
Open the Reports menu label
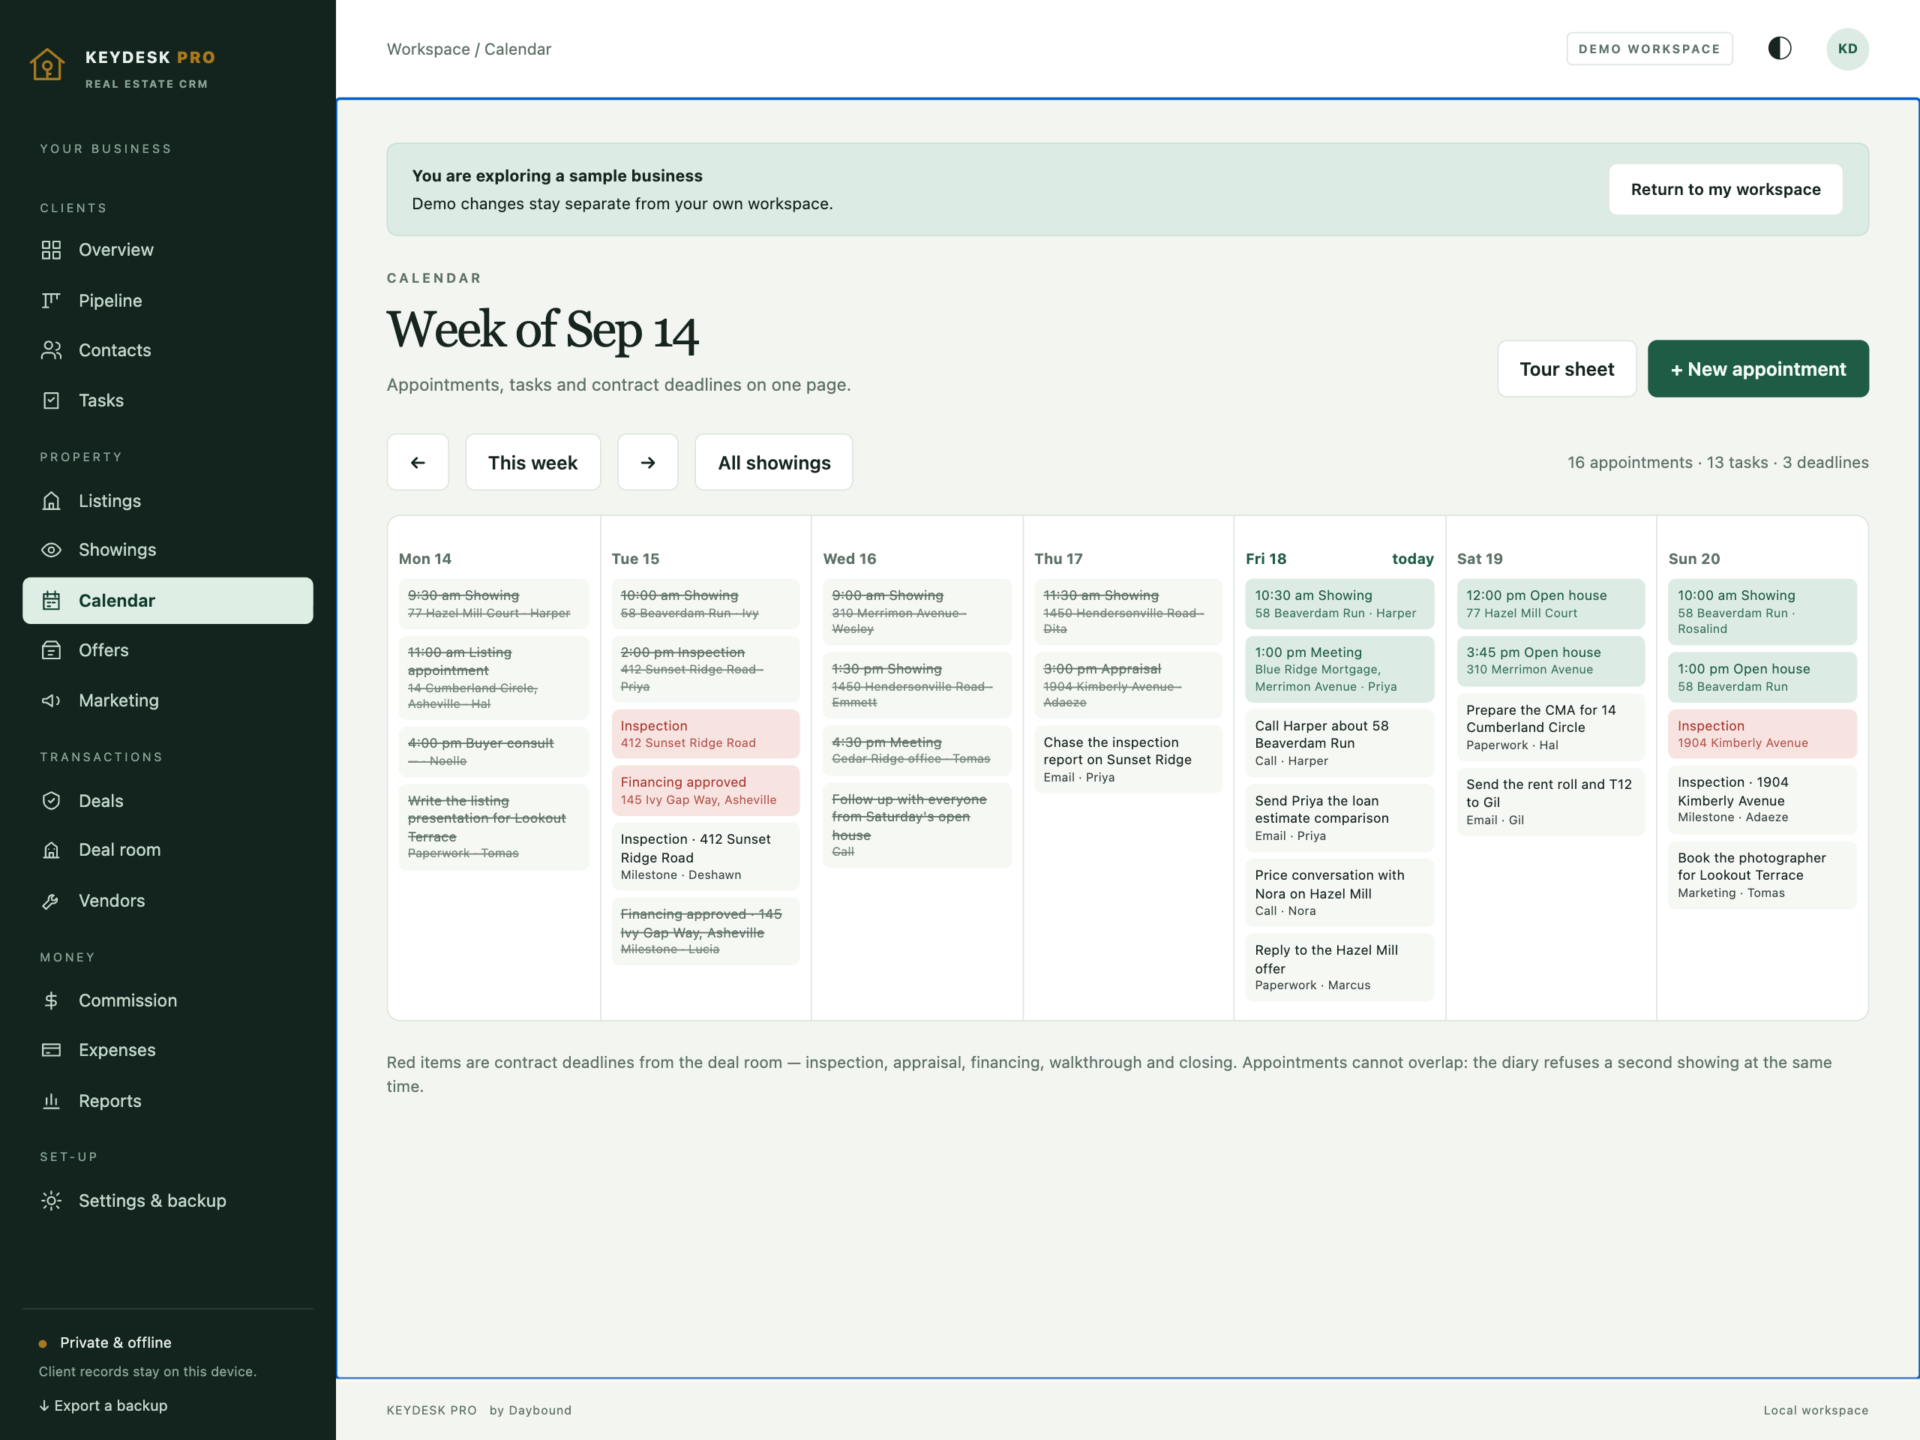click(110, 1101)
